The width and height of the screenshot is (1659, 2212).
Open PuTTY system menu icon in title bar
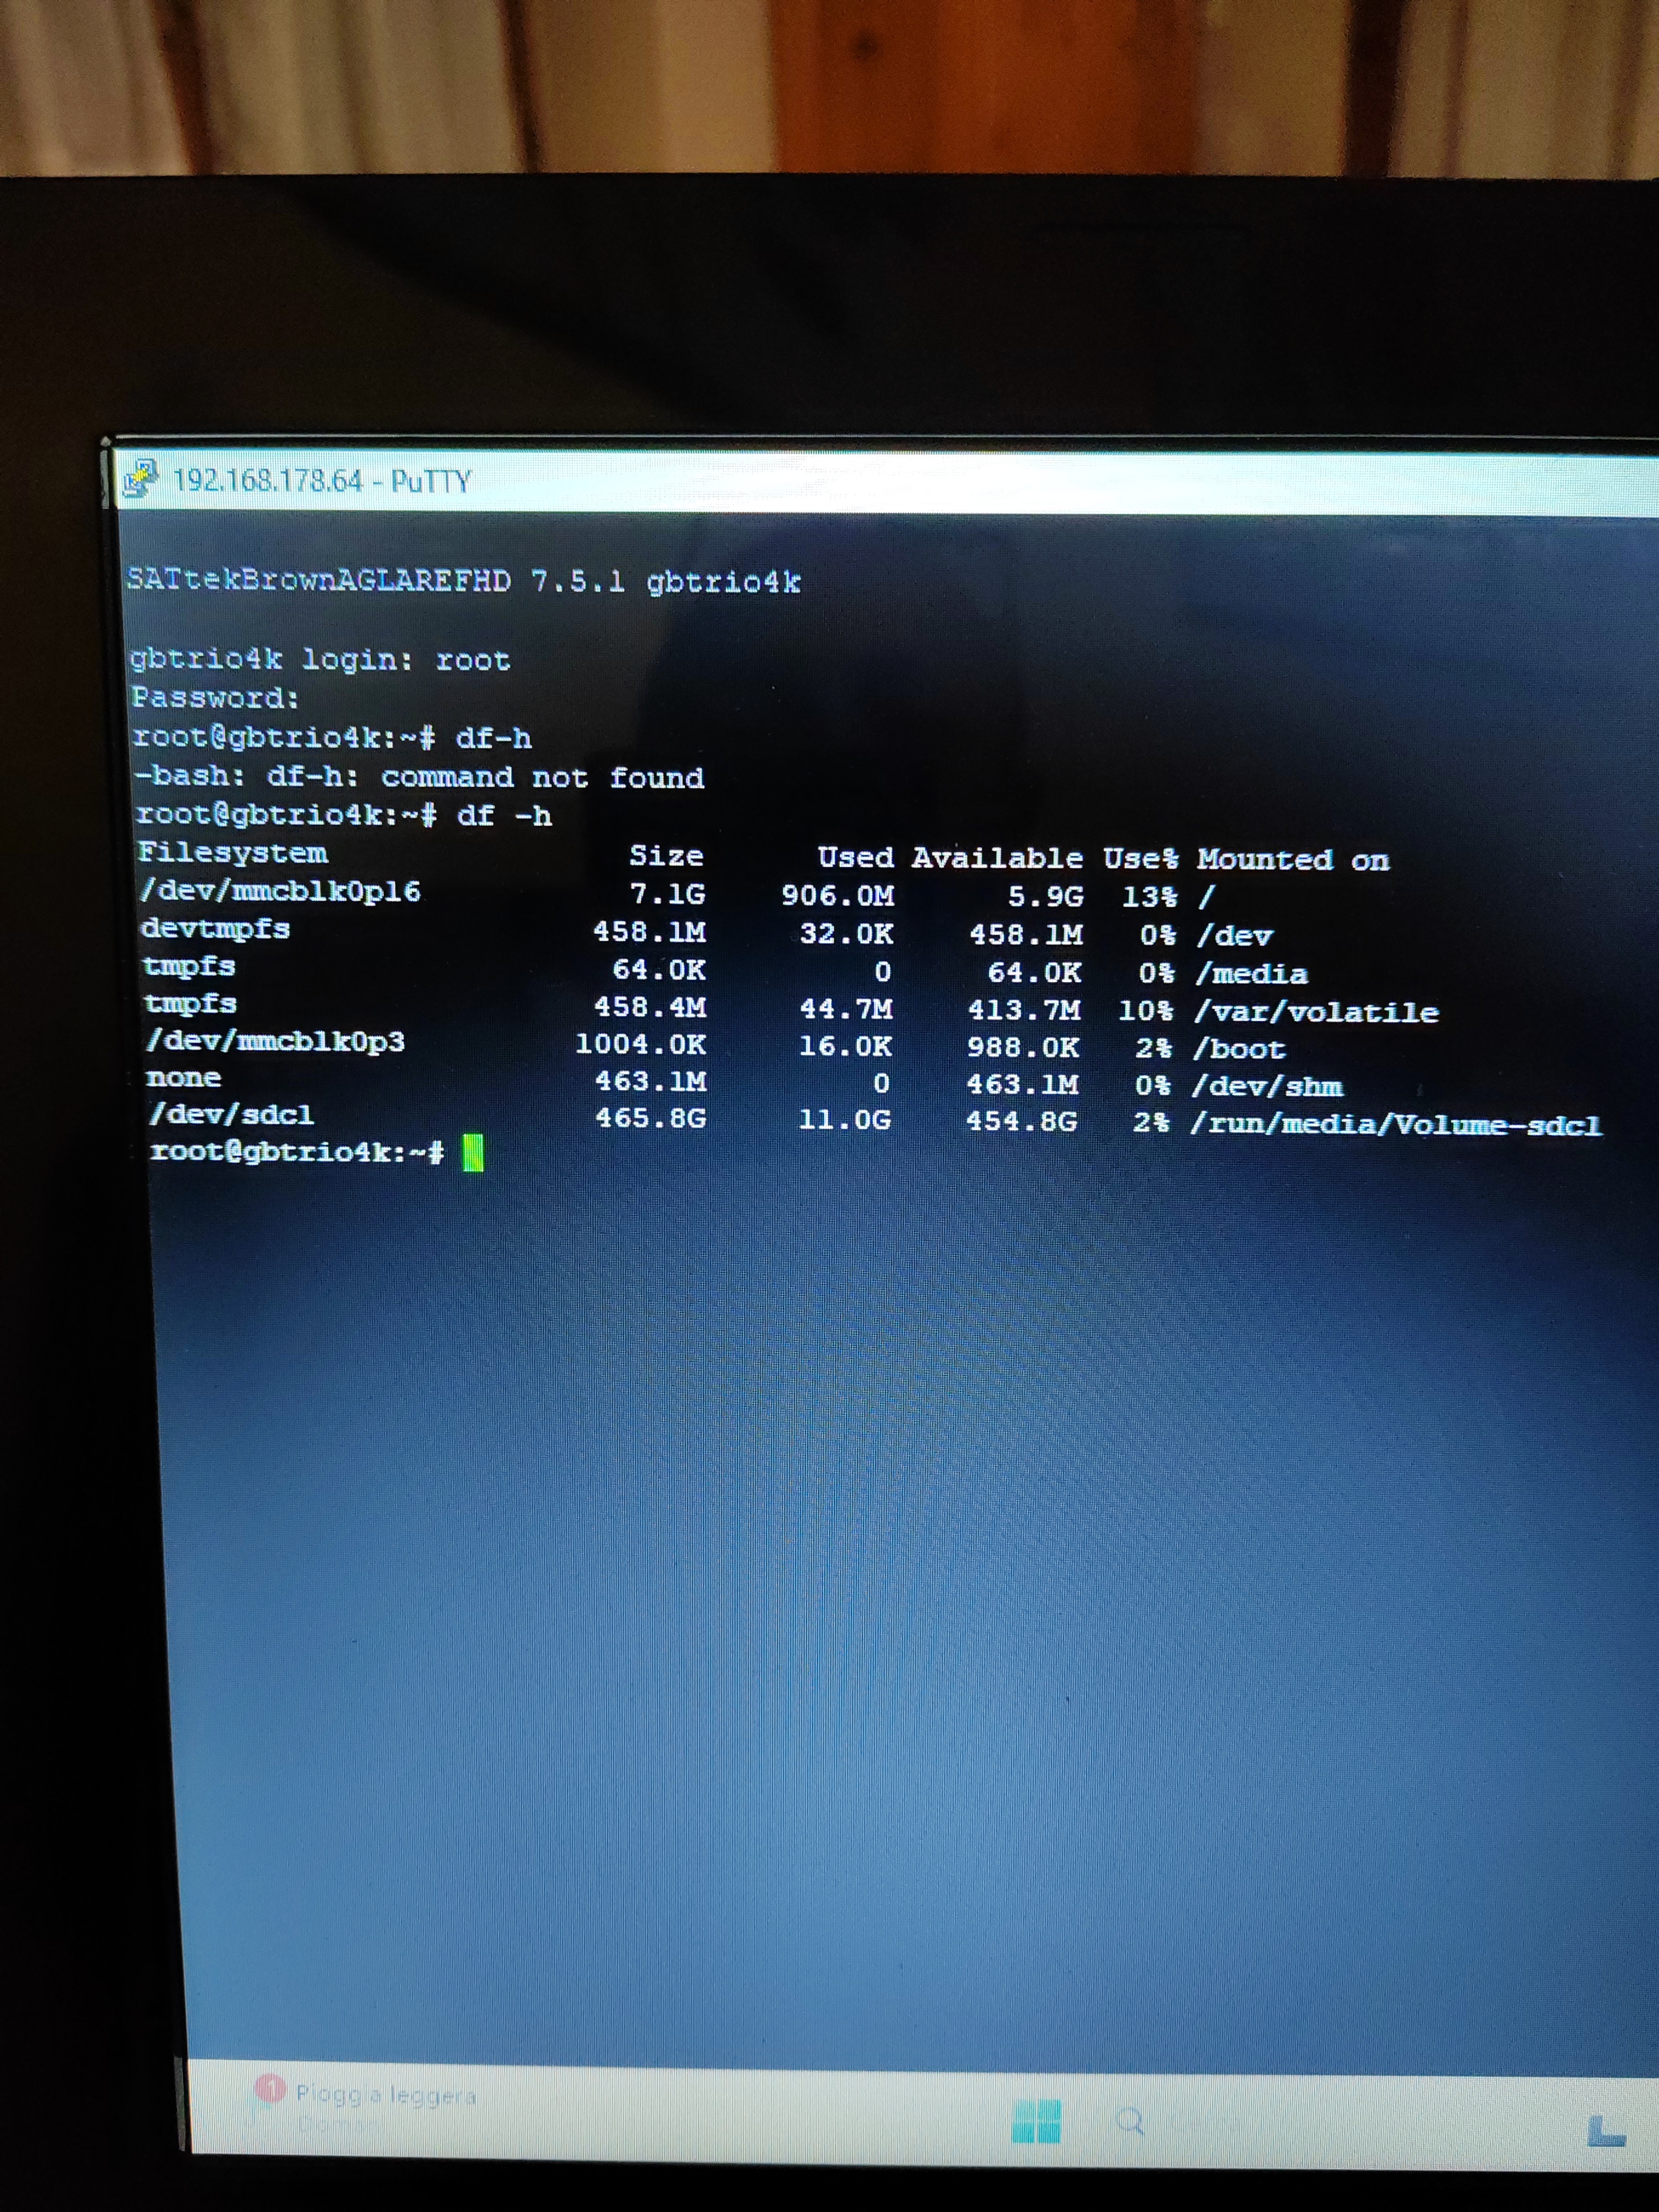pos(141,479)
